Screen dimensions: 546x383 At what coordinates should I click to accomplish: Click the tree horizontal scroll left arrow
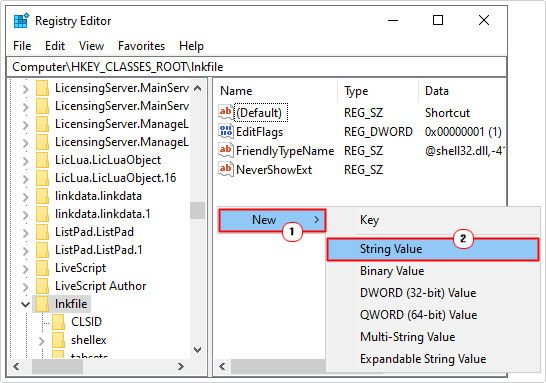(16, 366)
